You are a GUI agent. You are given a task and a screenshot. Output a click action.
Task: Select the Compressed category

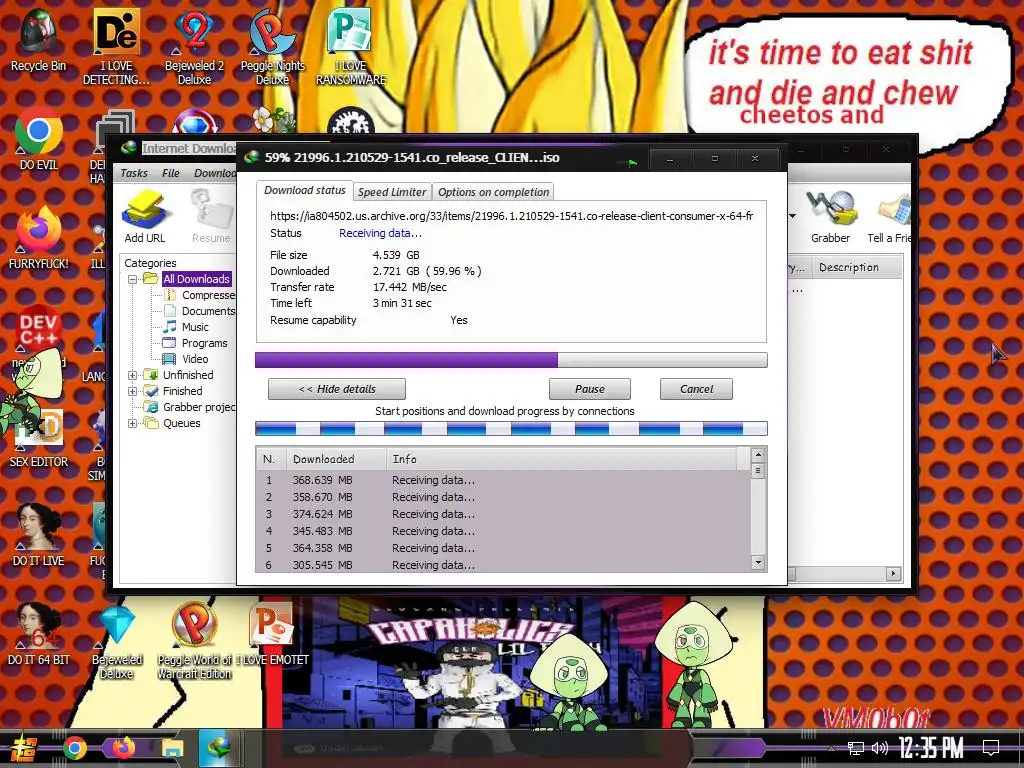coord(208,295)
